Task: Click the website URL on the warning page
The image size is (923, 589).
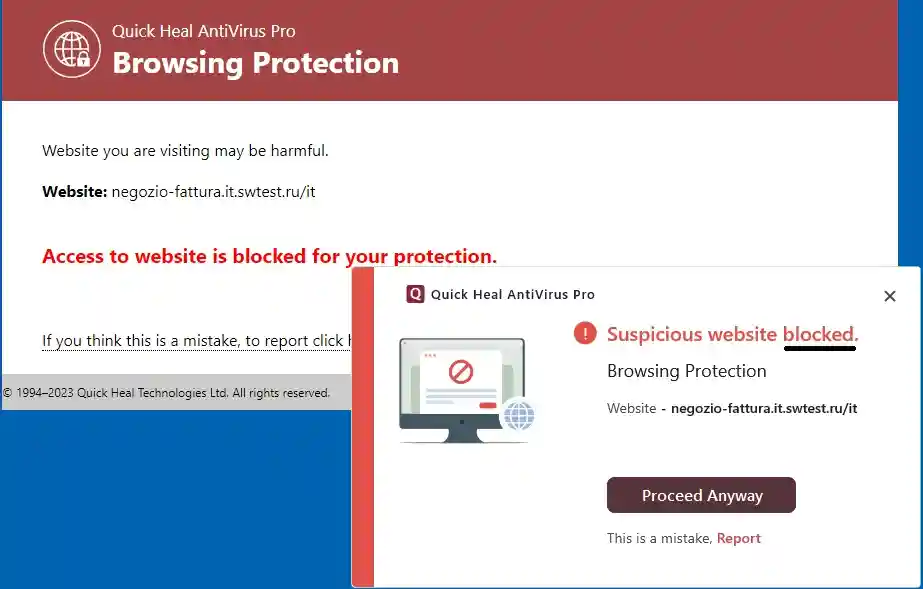Action: [x=213, y=191]
